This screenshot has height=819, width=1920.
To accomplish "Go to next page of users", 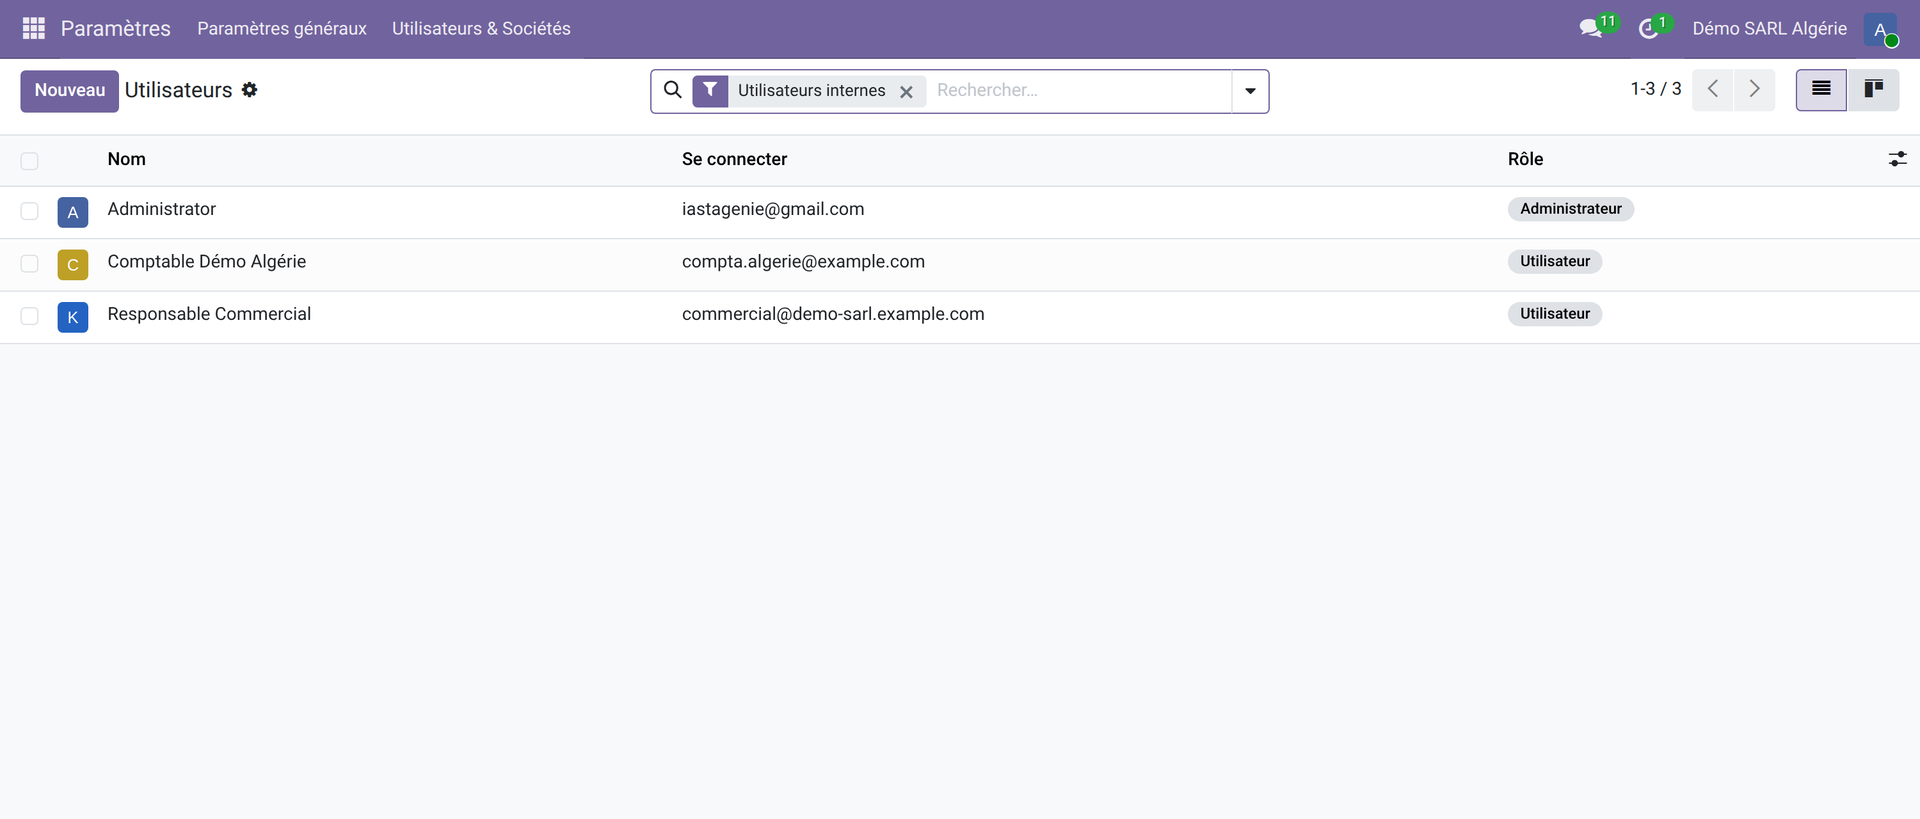I will point(1754,90).
